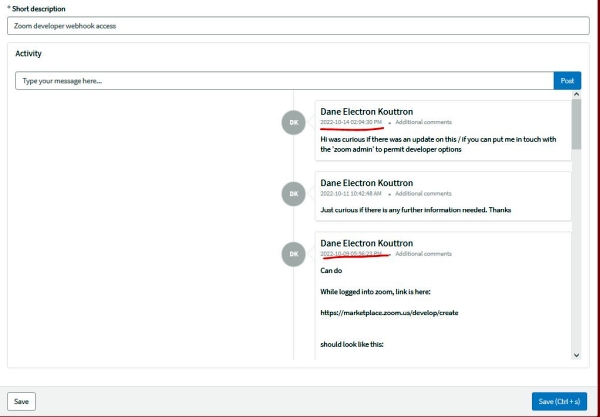600x417 pixels.
Task: Click the activity scrollbar thumb
Action: coord(576,124)
